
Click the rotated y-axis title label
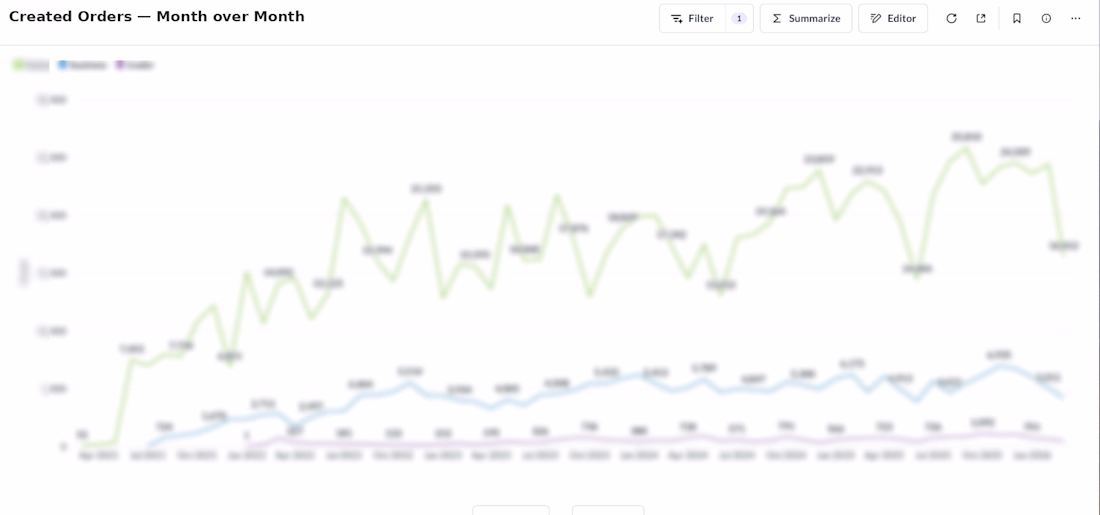coord(24,272)
